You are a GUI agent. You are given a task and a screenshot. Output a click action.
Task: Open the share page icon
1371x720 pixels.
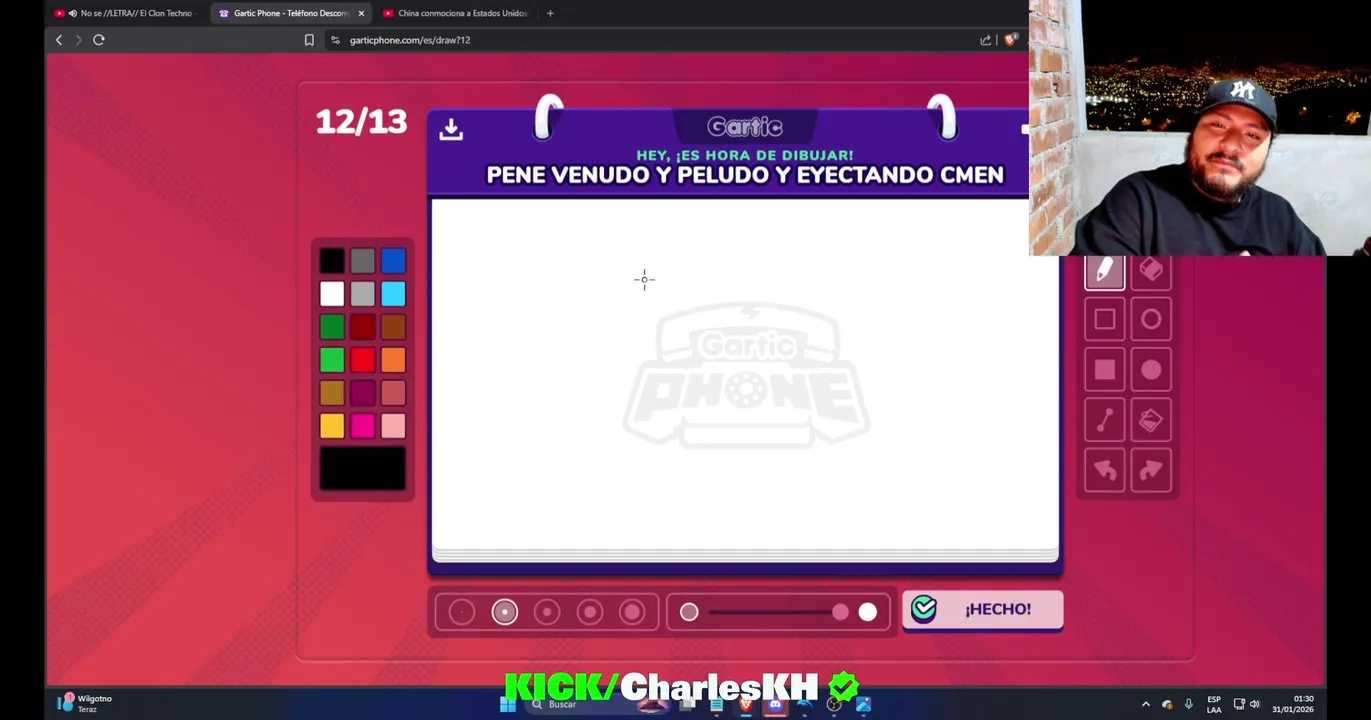pyautogui.click(x=985, y=40)
